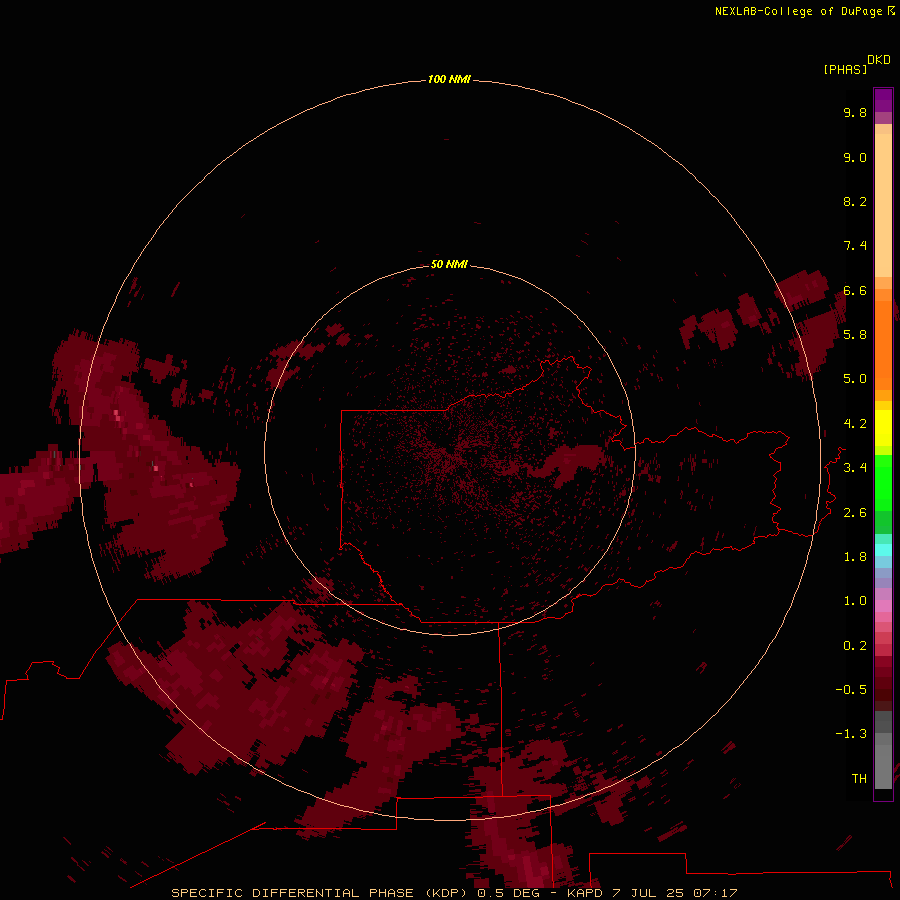Click the 8.2 color scale value

tap(855, 201)
